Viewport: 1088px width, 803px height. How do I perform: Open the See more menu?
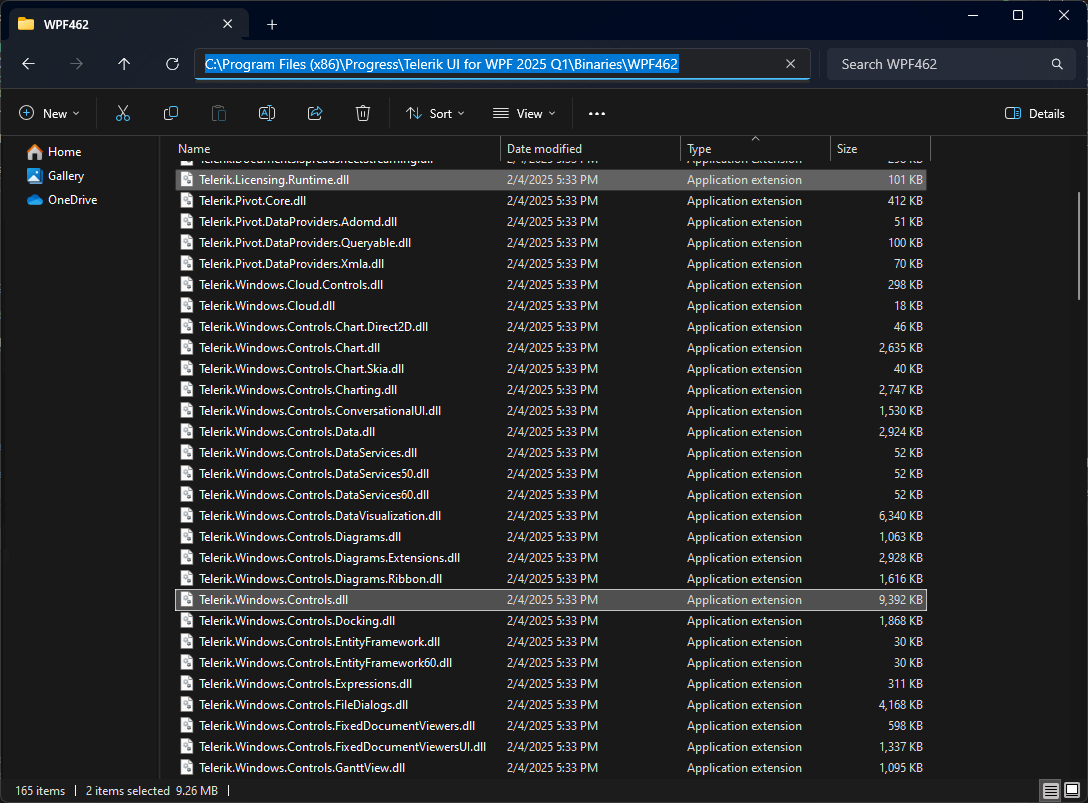(597, 113)
